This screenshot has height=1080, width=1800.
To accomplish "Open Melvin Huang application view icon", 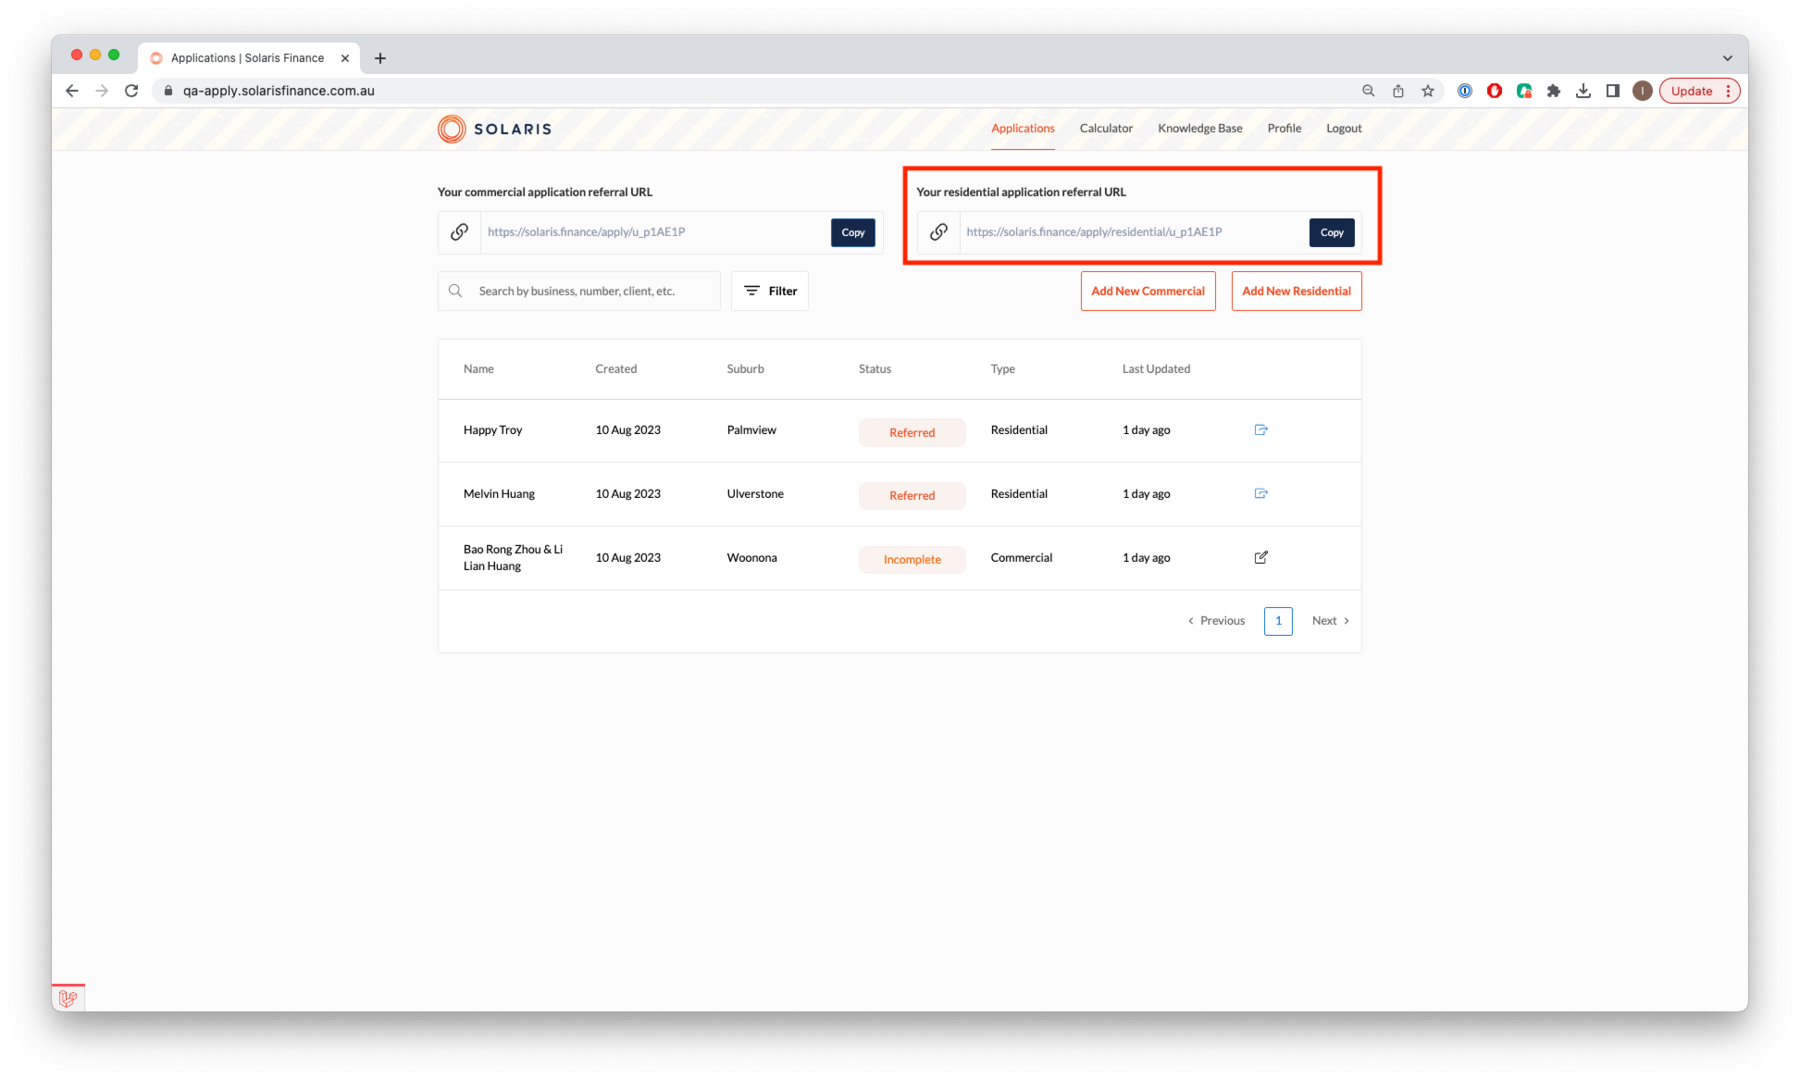I will (1260, 493).
